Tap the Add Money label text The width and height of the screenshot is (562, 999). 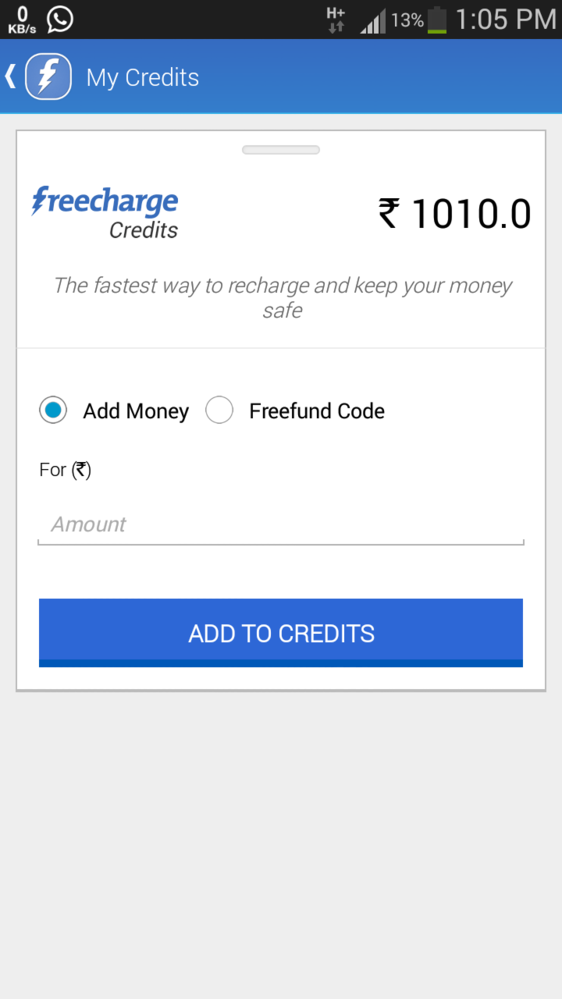tap(136, 411)
